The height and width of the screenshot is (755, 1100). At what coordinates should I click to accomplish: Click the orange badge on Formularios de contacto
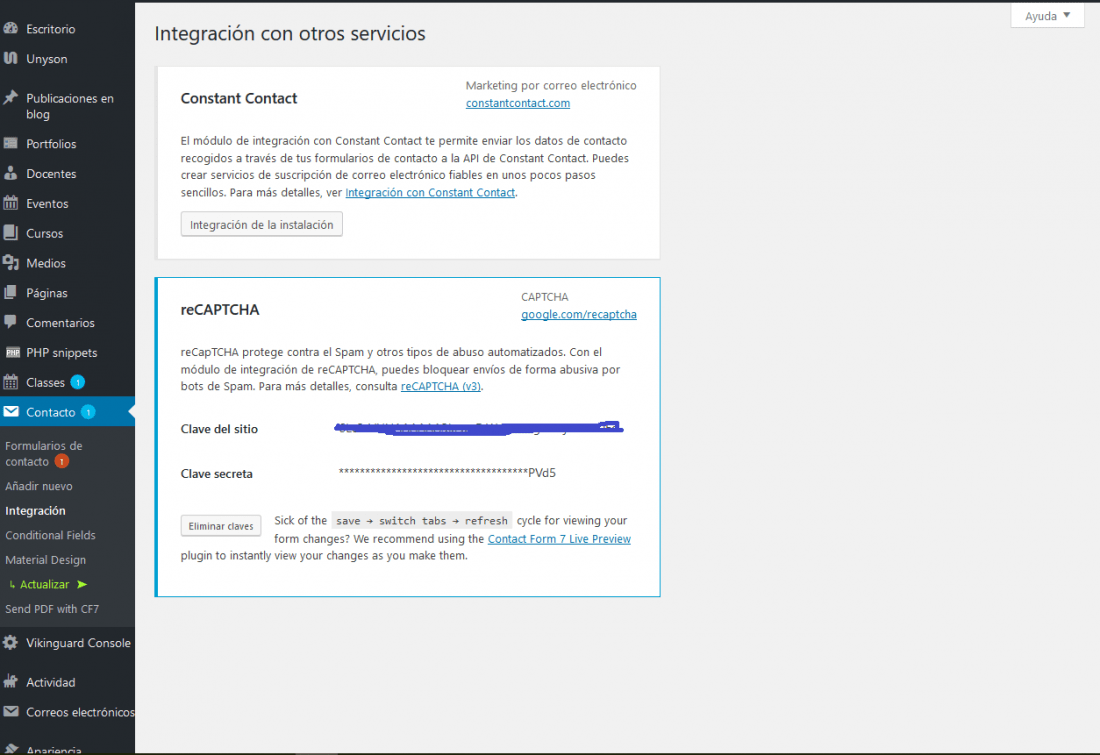pos(62,461)
